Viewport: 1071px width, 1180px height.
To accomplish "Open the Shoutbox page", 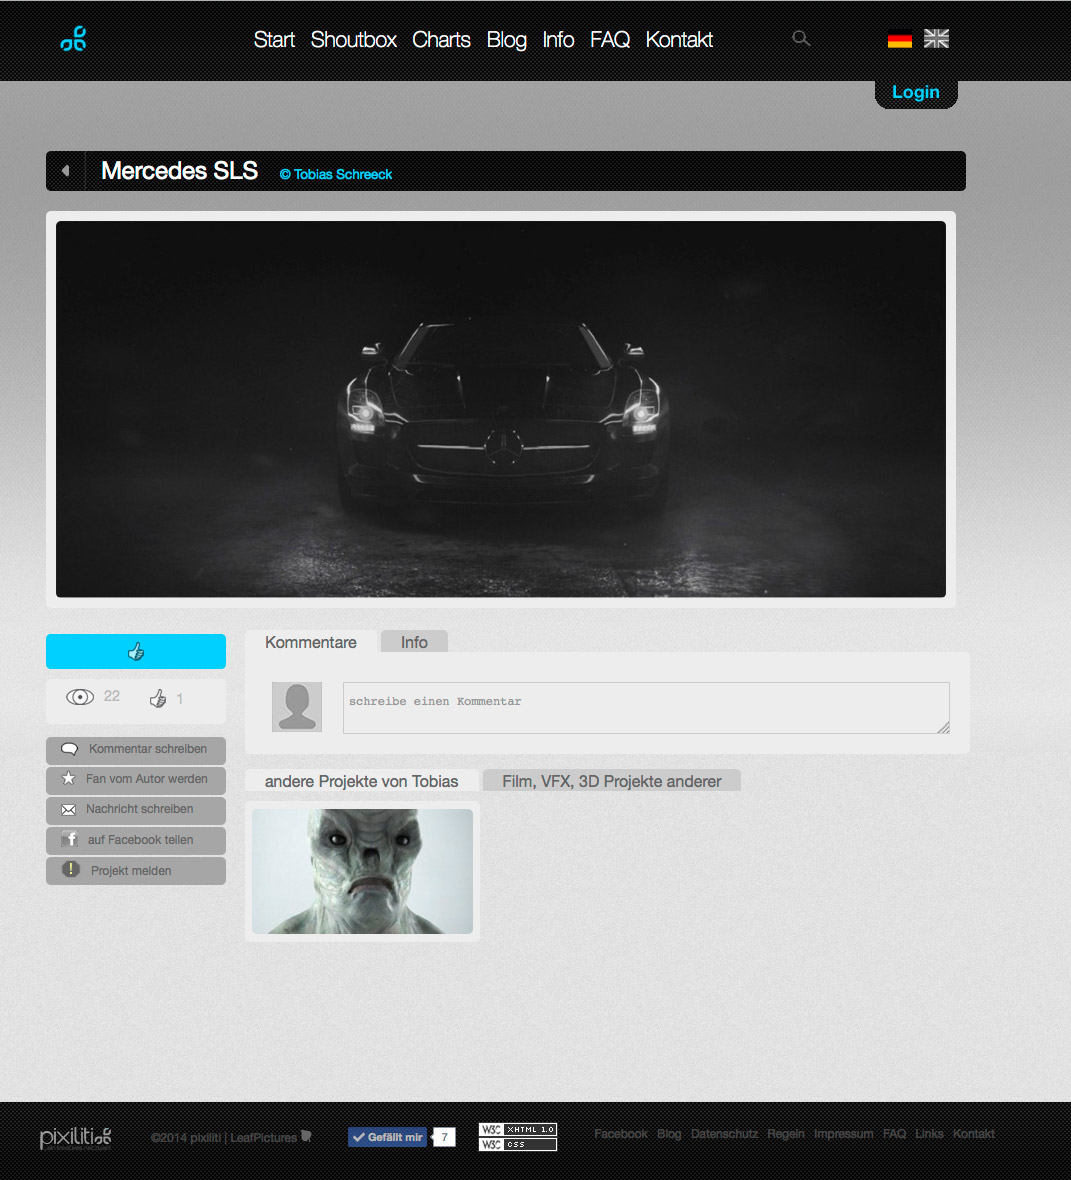I will (x=353, y=40).
